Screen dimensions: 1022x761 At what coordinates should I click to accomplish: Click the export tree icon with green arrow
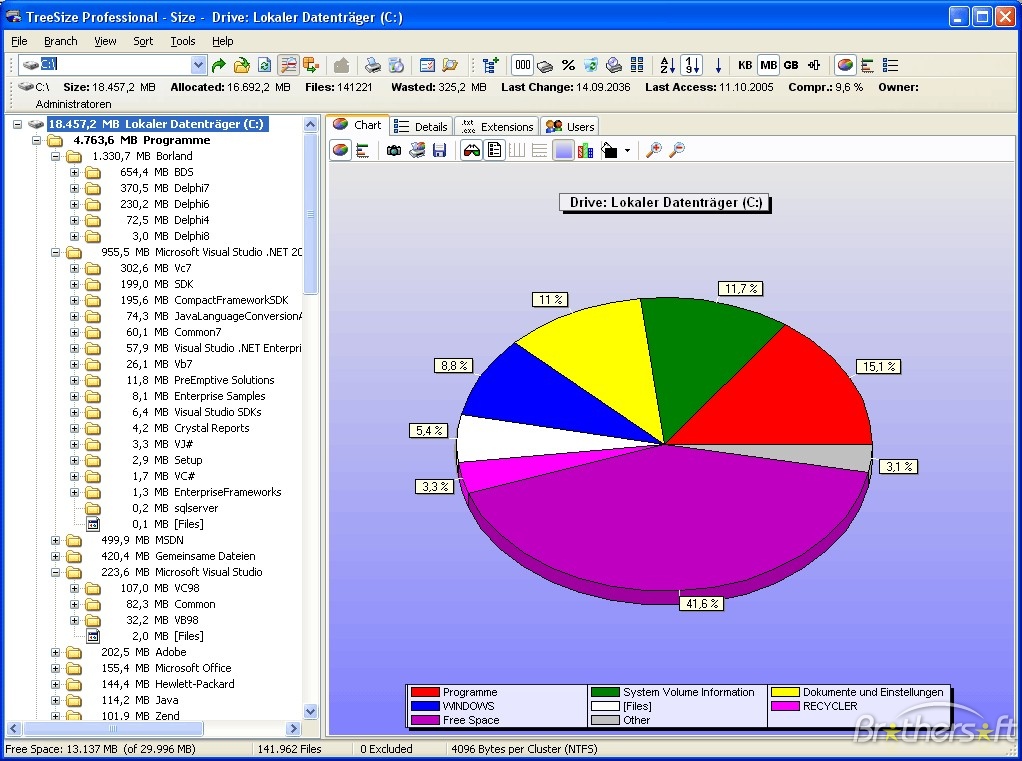pos(311,65)
